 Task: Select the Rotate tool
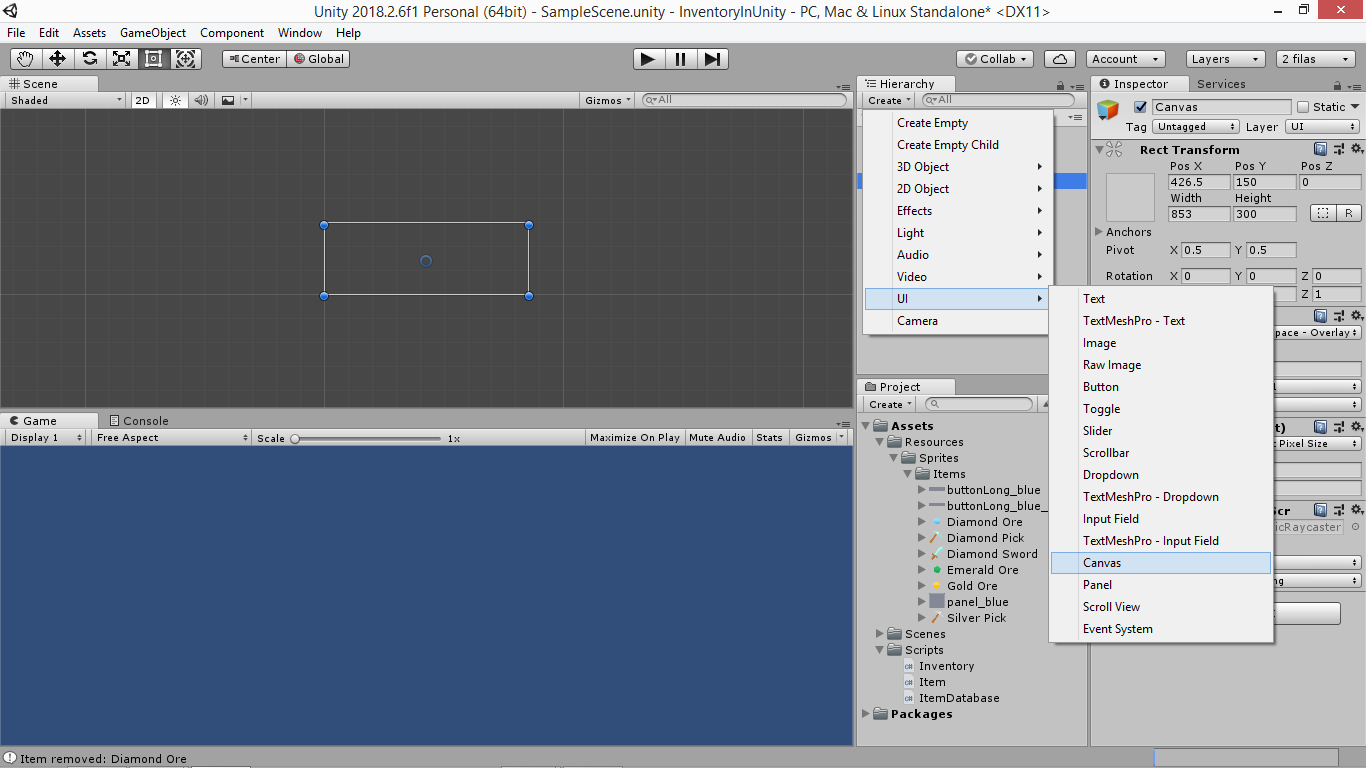point(90,59)
